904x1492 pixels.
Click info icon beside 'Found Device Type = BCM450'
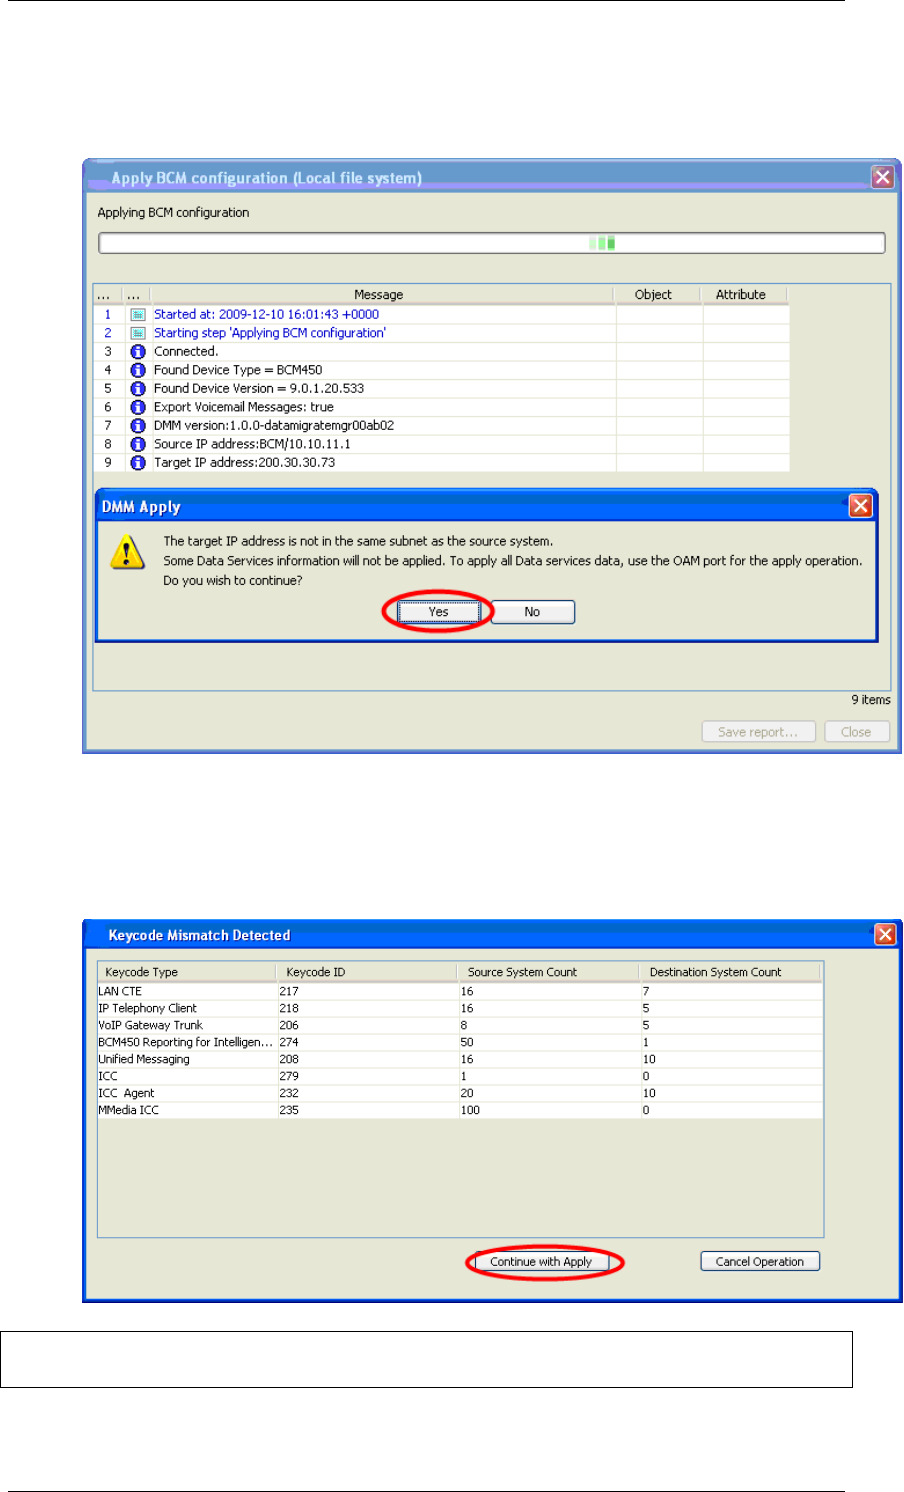(x=138, y=370)
